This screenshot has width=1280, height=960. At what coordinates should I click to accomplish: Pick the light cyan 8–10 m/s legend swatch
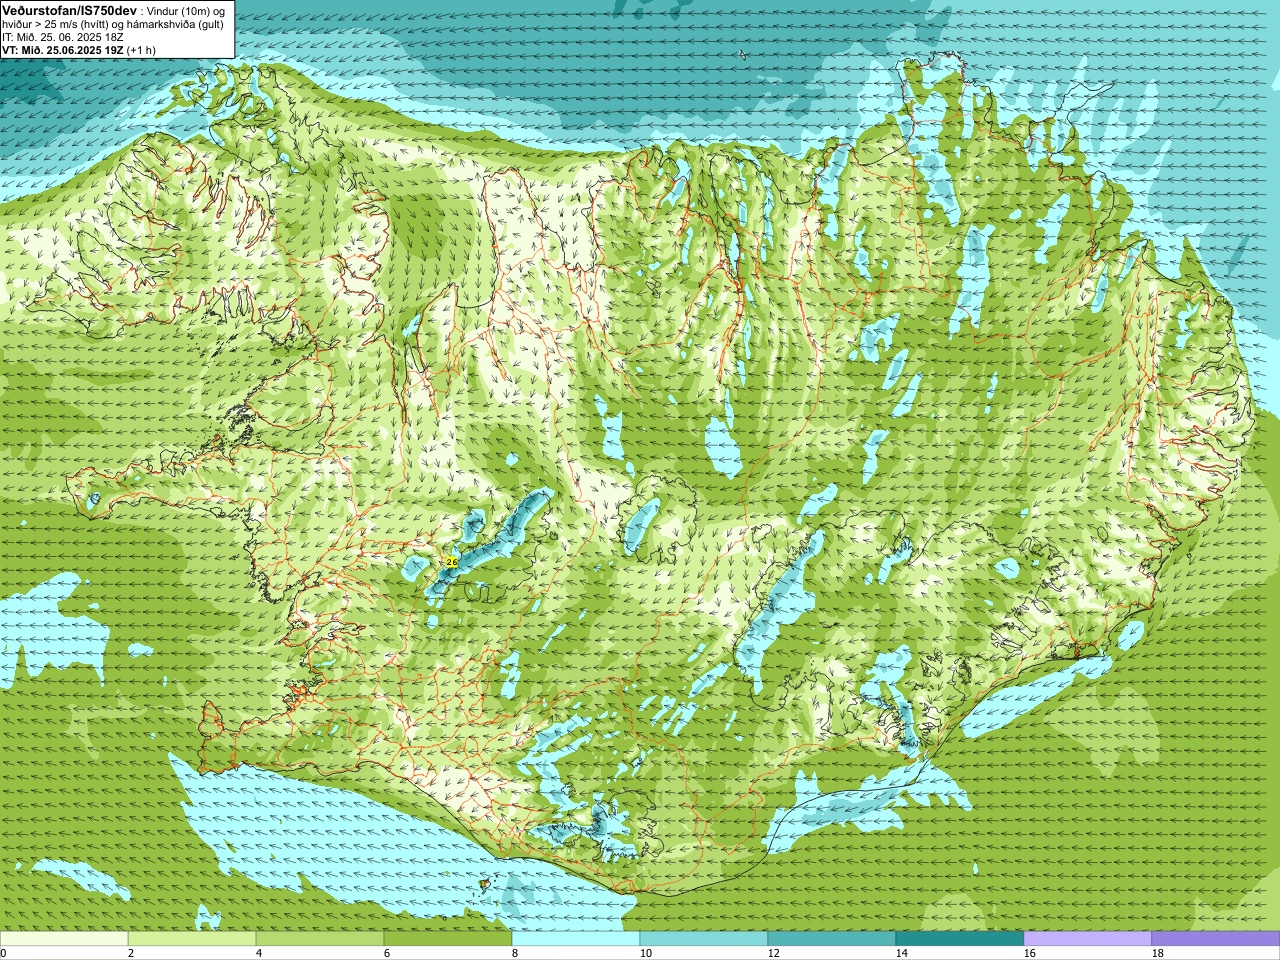coord(576,939)
